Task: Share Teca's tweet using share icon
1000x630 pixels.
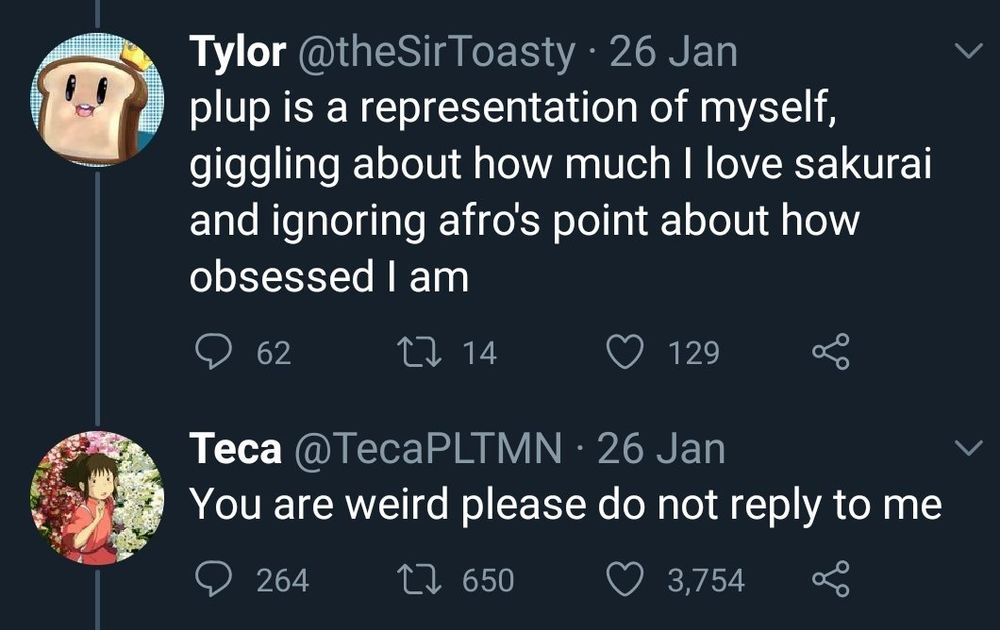Action: click(830, 580)
